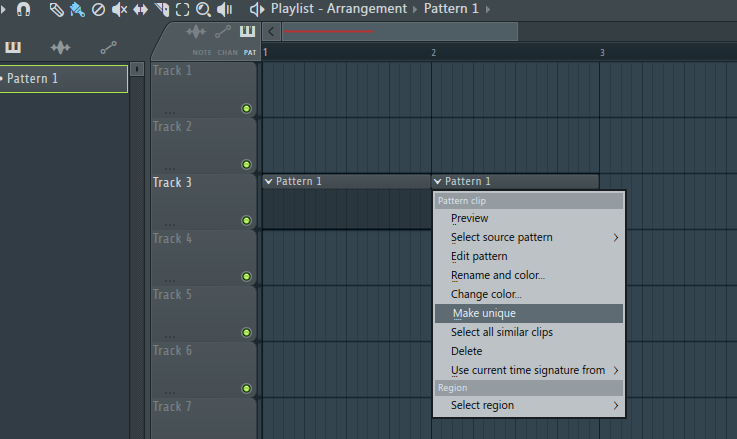The height and width of the screenshot is (439, 737).
Task: Select the Draw pencil tool
Action: pyautogui.click(x=56, y=9)
